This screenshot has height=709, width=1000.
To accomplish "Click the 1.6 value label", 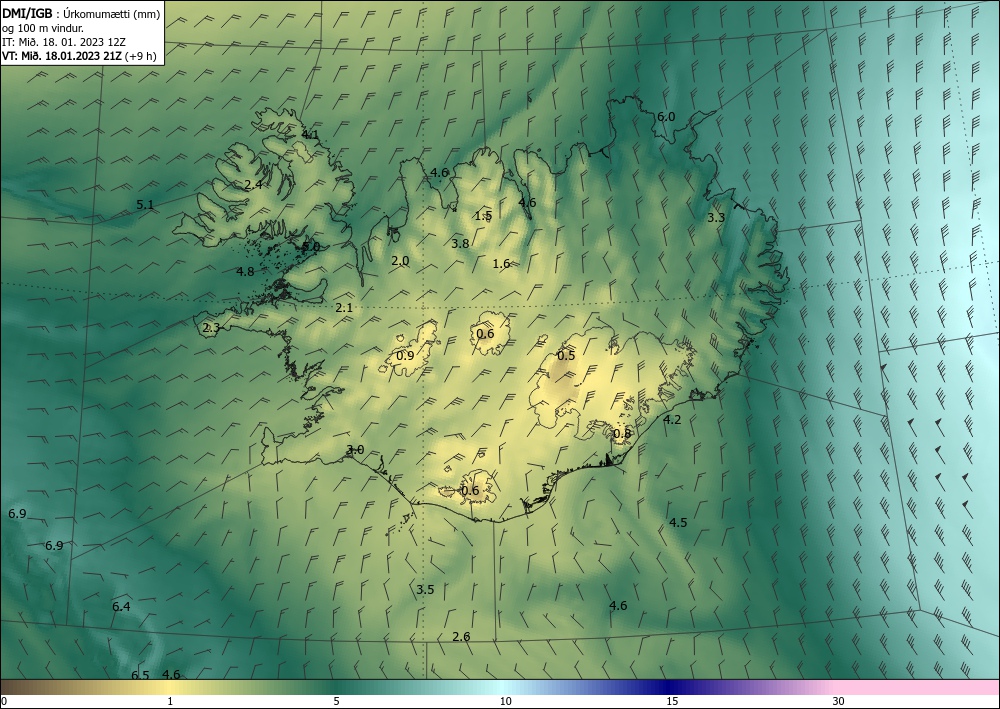I will click(x=501, y=263).
